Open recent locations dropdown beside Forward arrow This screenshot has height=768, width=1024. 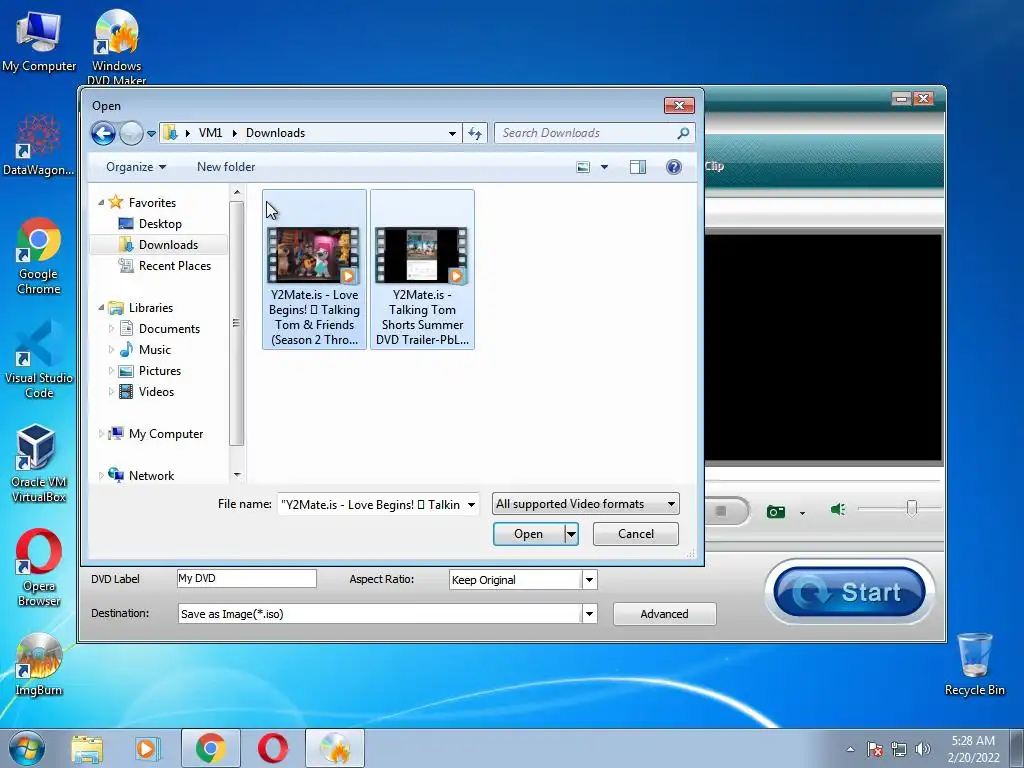pos(152,133)
